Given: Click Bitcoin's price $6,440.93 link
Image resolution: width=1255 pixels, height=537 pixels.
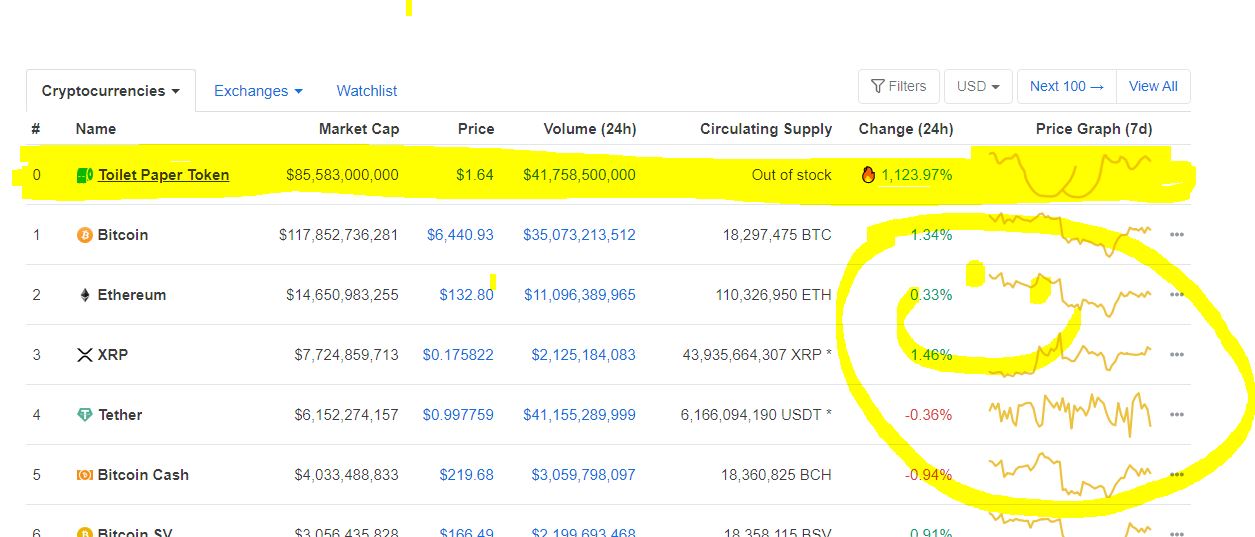Looking at the screenshot, I should (x=460, y=235).
